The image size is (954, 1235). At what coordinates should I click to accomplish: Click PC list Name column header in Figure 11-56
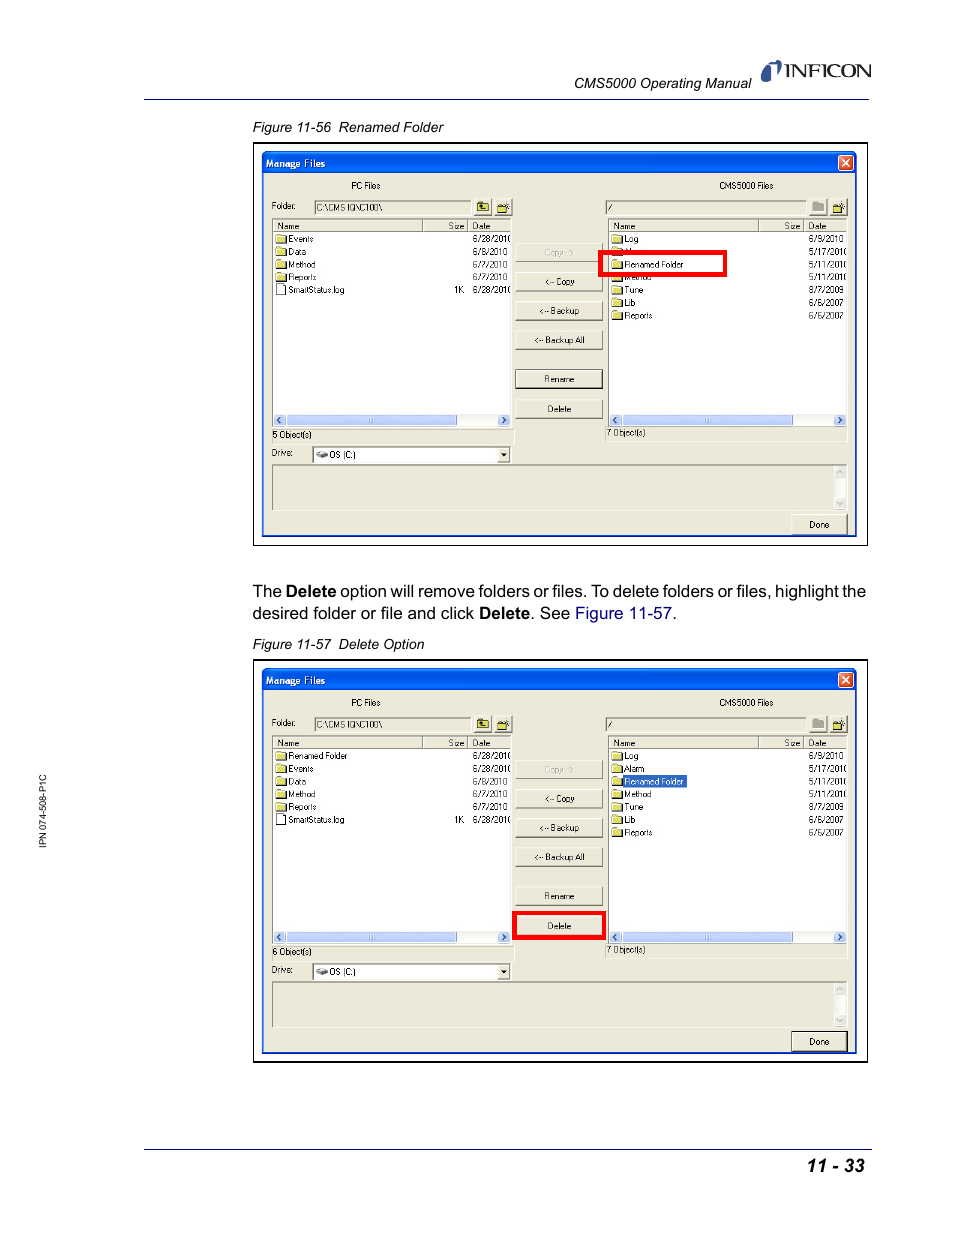(x=349, y=226)
